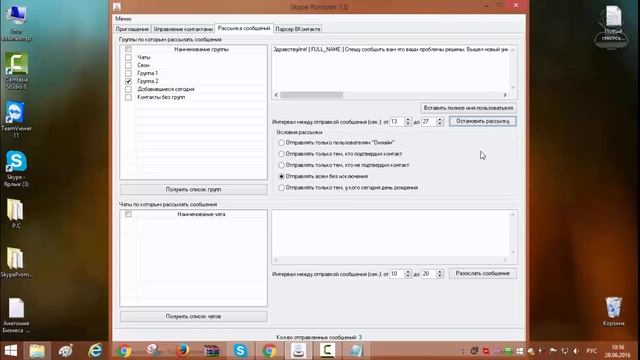Launch Internet Explorer from the taskbar
Screen dimensions: 640x360
pos(95,351)
